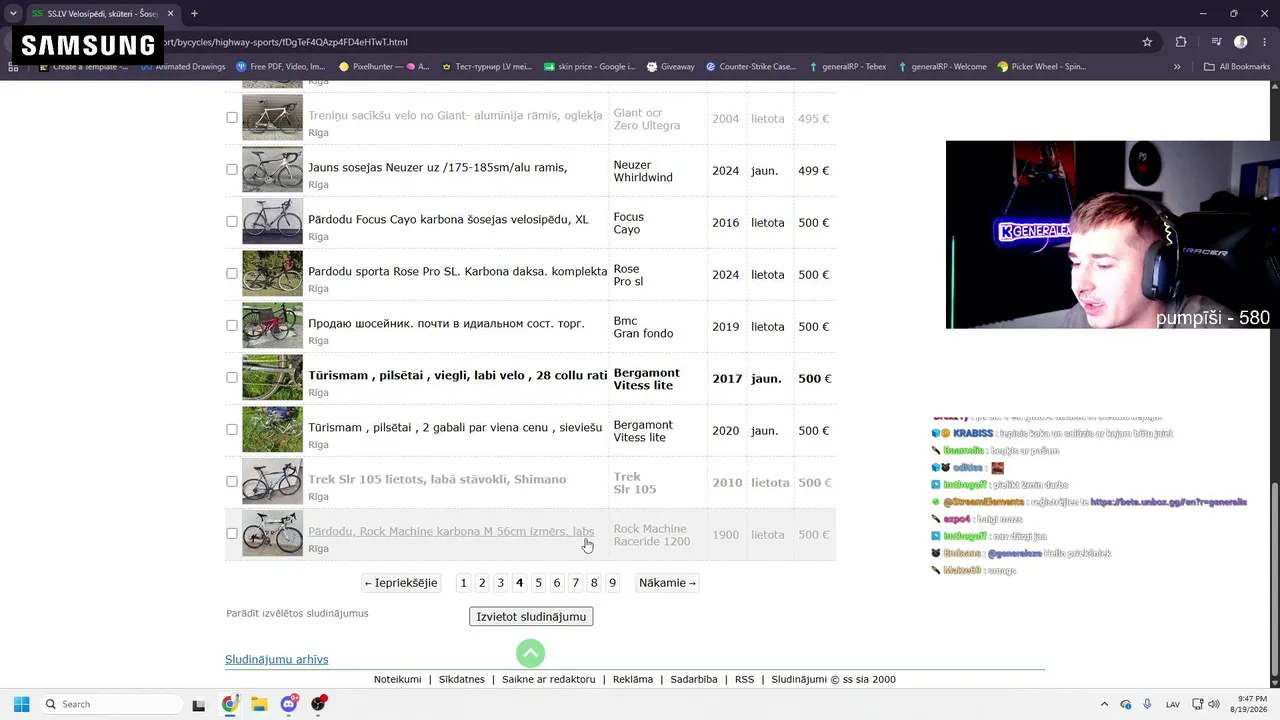Expand the Chrome tab search dropdown
Viewport: 1280px width, 720px height.
13,14
